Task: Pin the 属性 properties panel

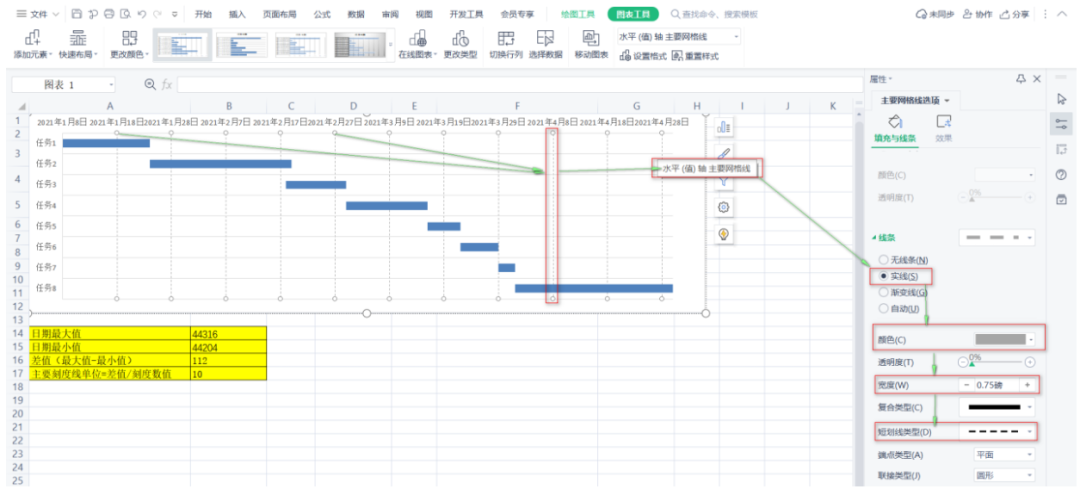Action: (x=1021, y=79)
